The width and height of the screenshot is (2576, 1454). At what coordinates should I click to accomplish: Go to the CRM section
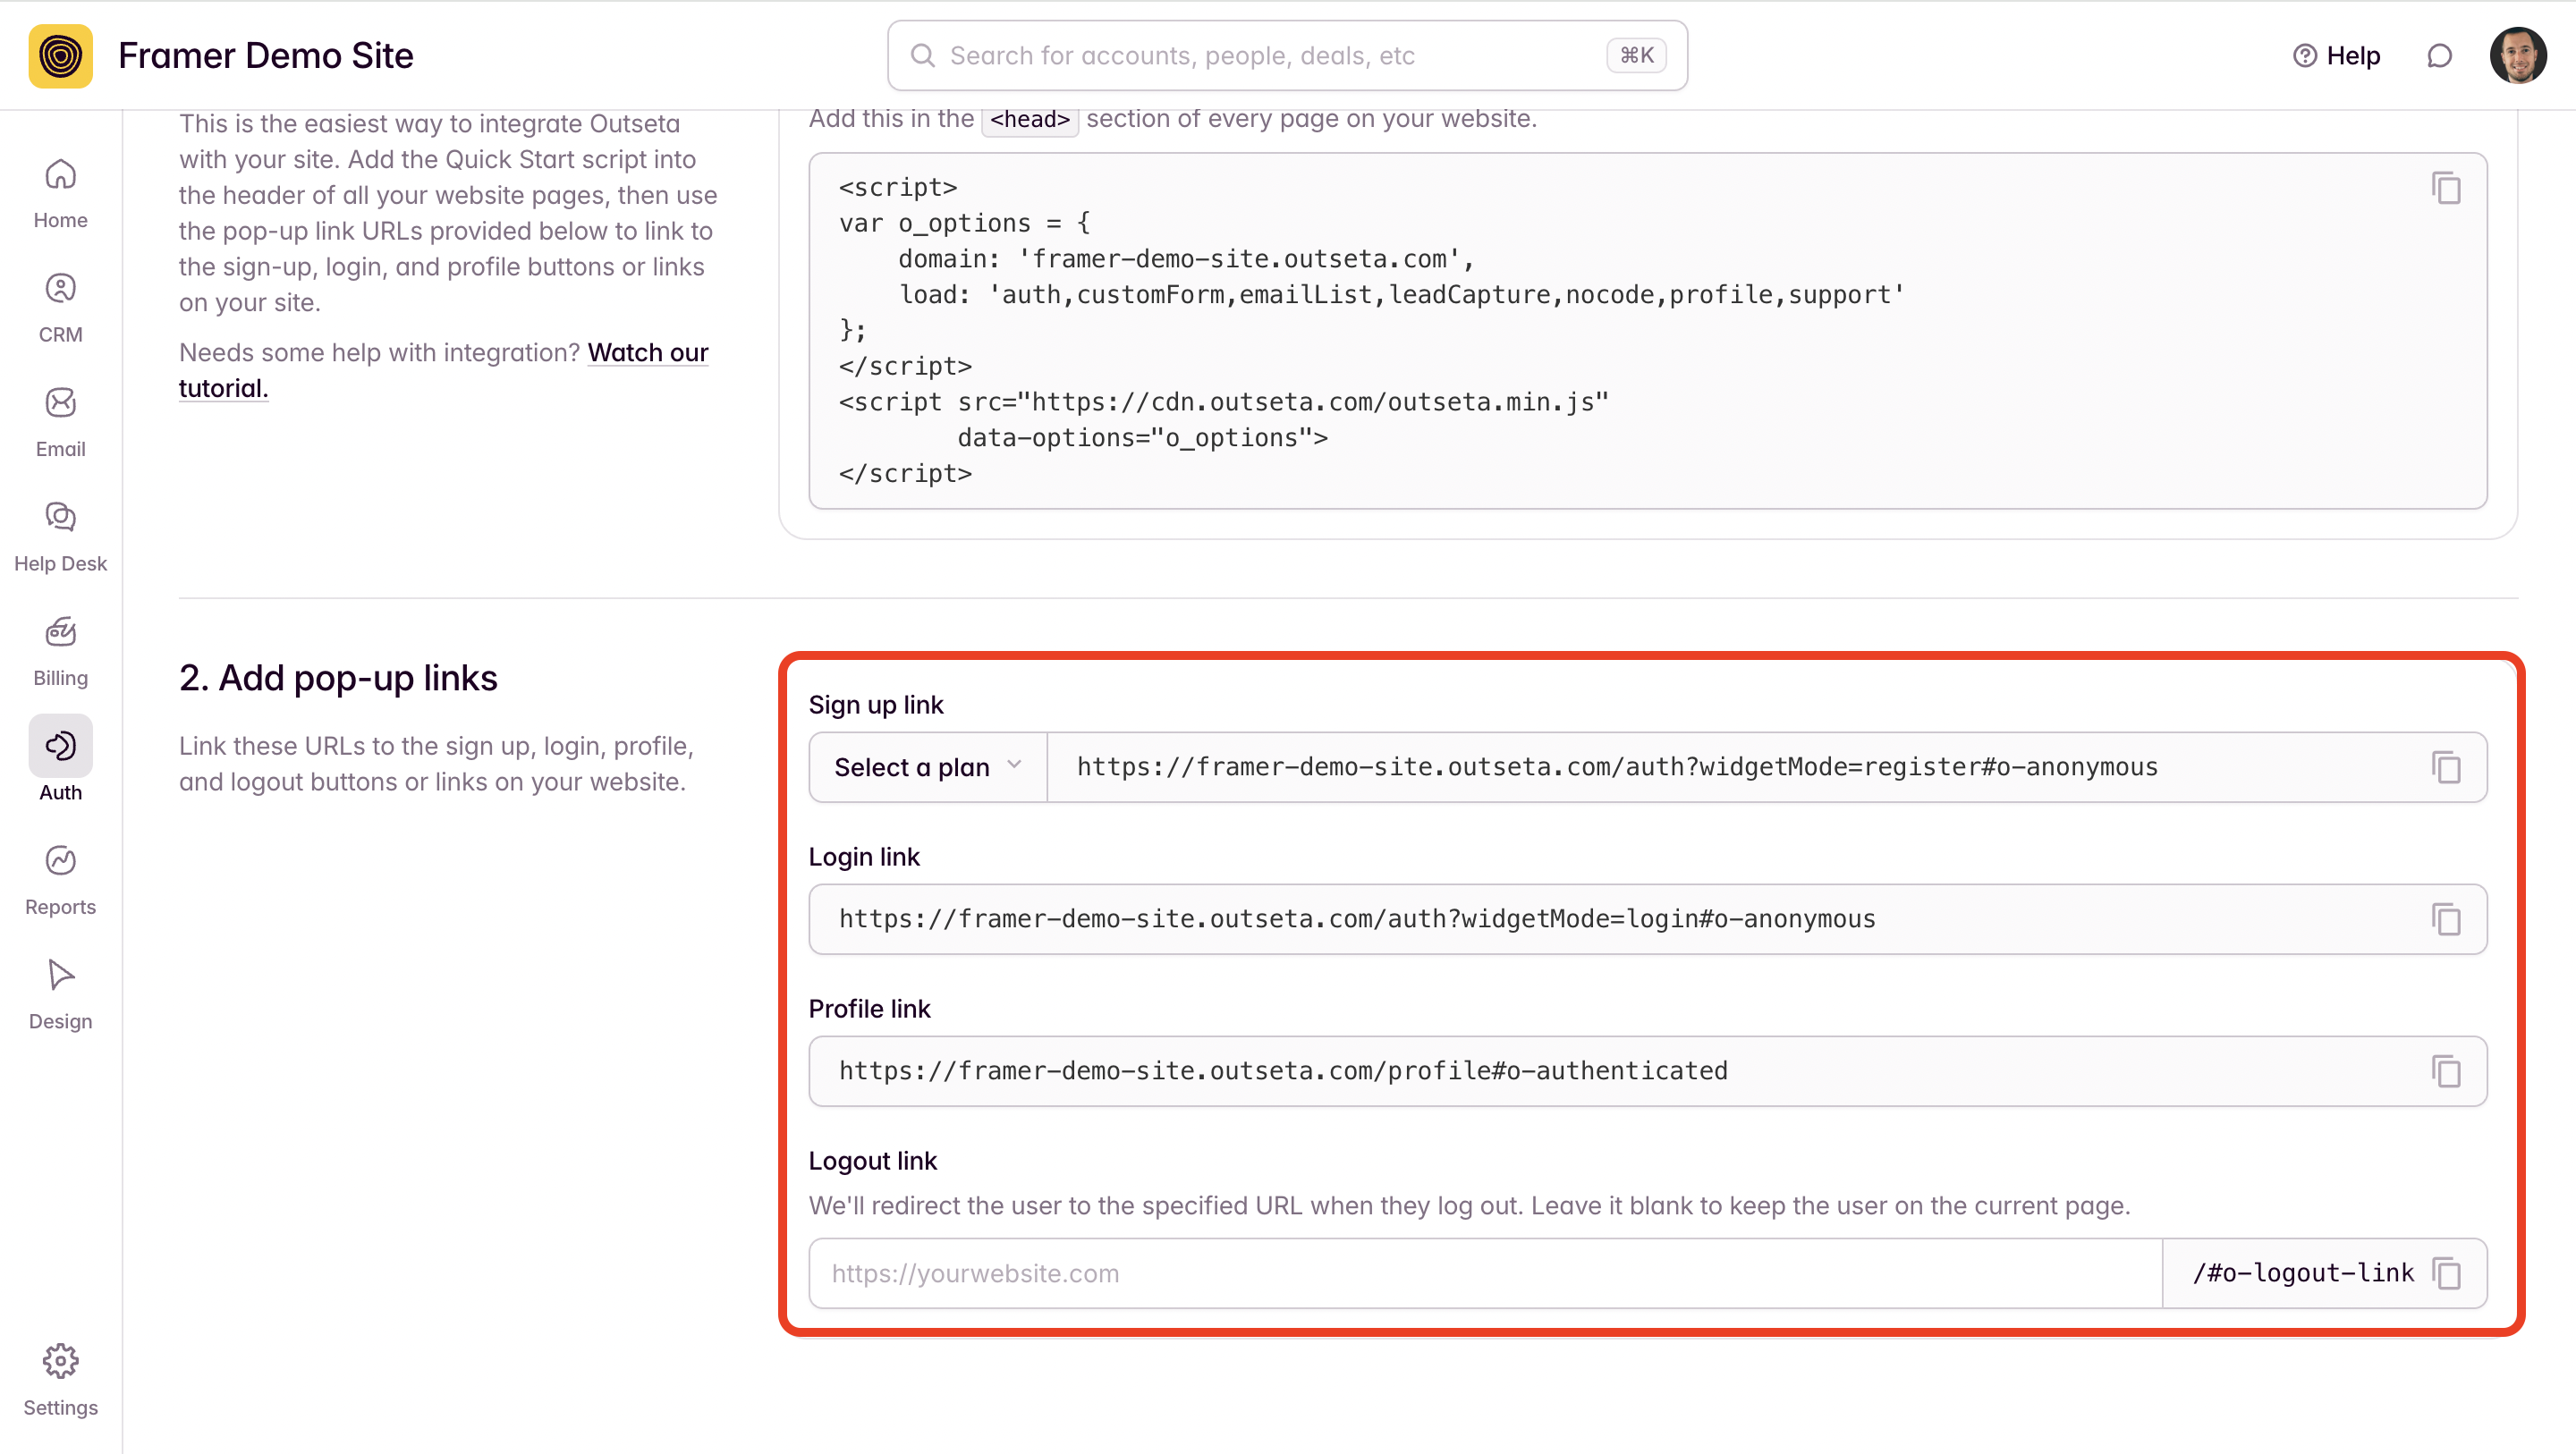pyautogui.click(x=60, y=307)
